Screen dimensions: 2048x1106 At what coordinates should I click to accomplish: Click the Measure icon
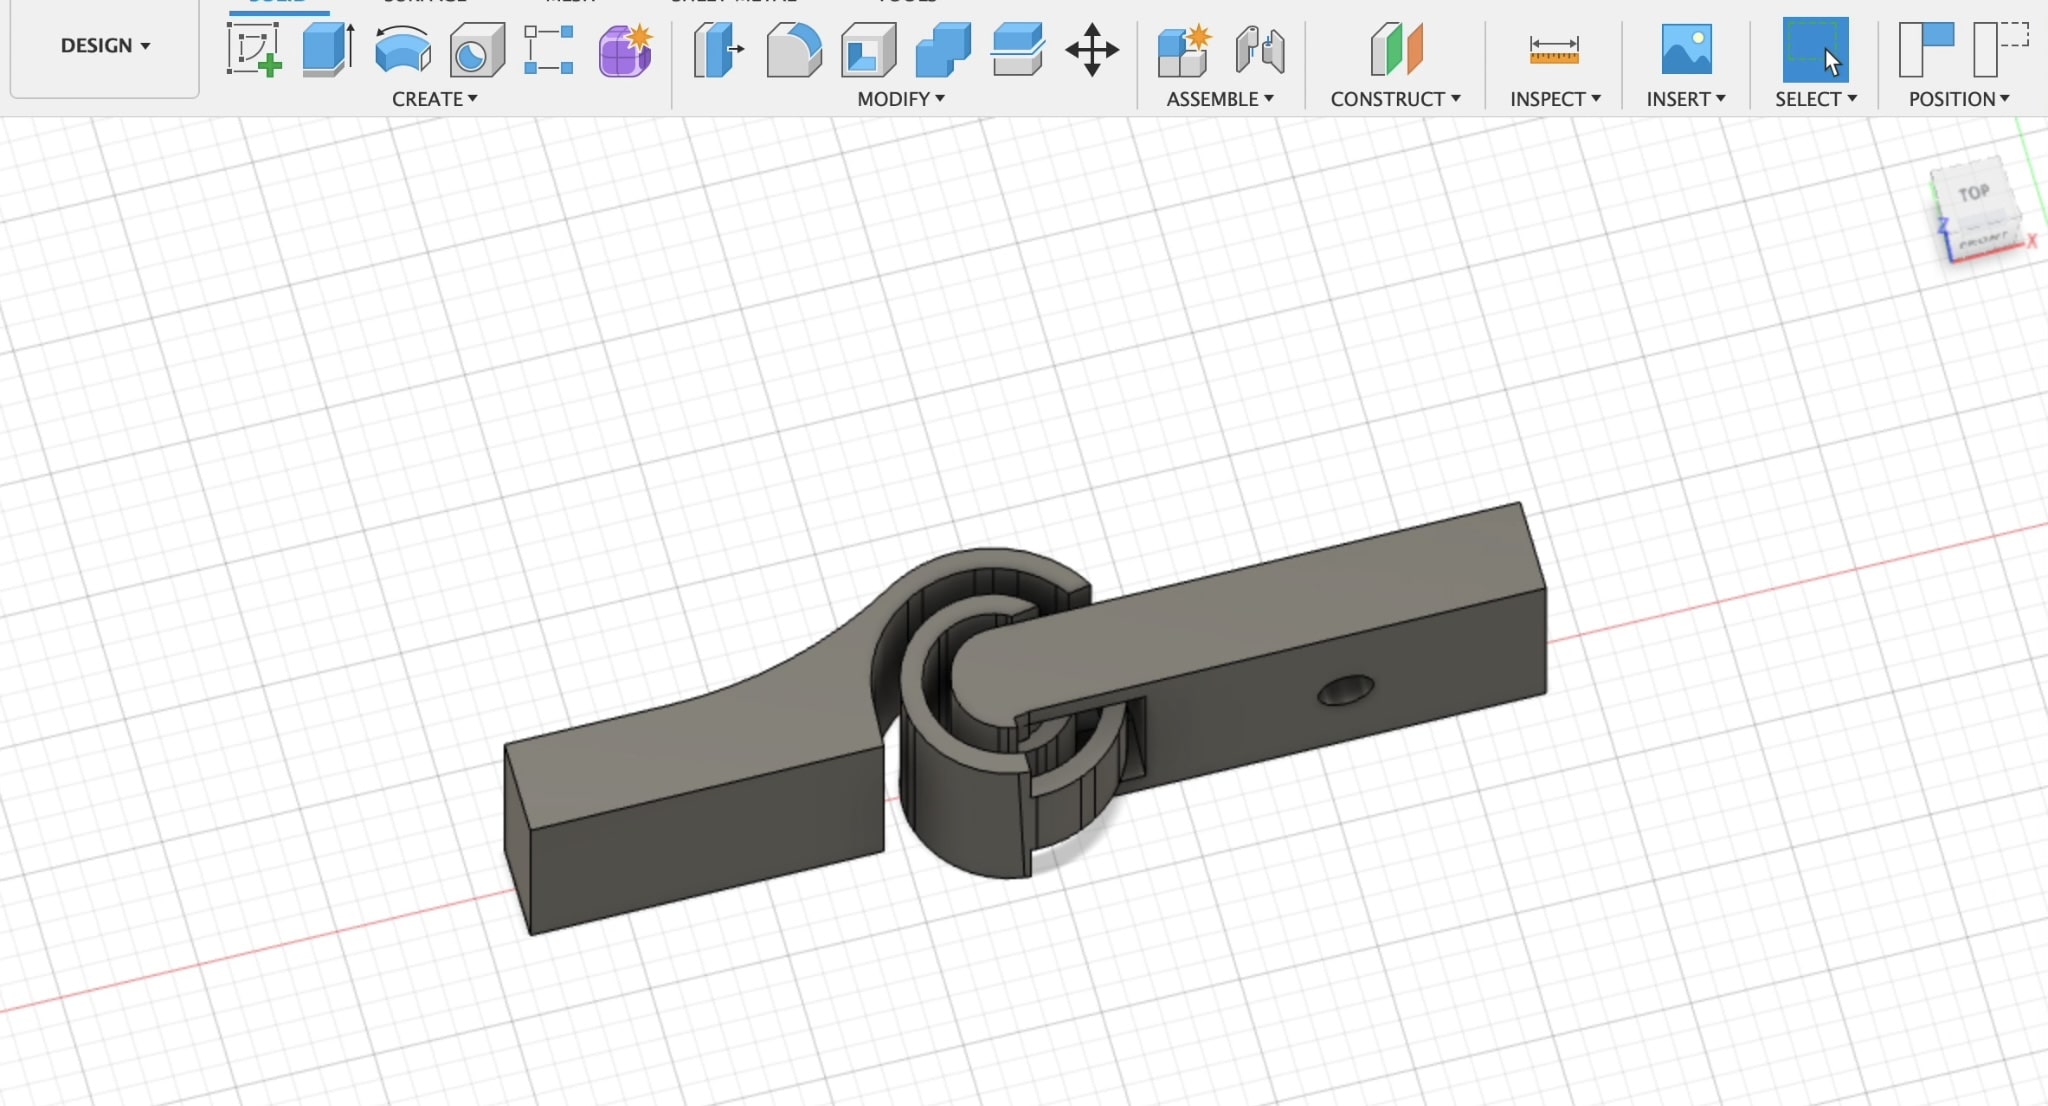click(1554, 49)
